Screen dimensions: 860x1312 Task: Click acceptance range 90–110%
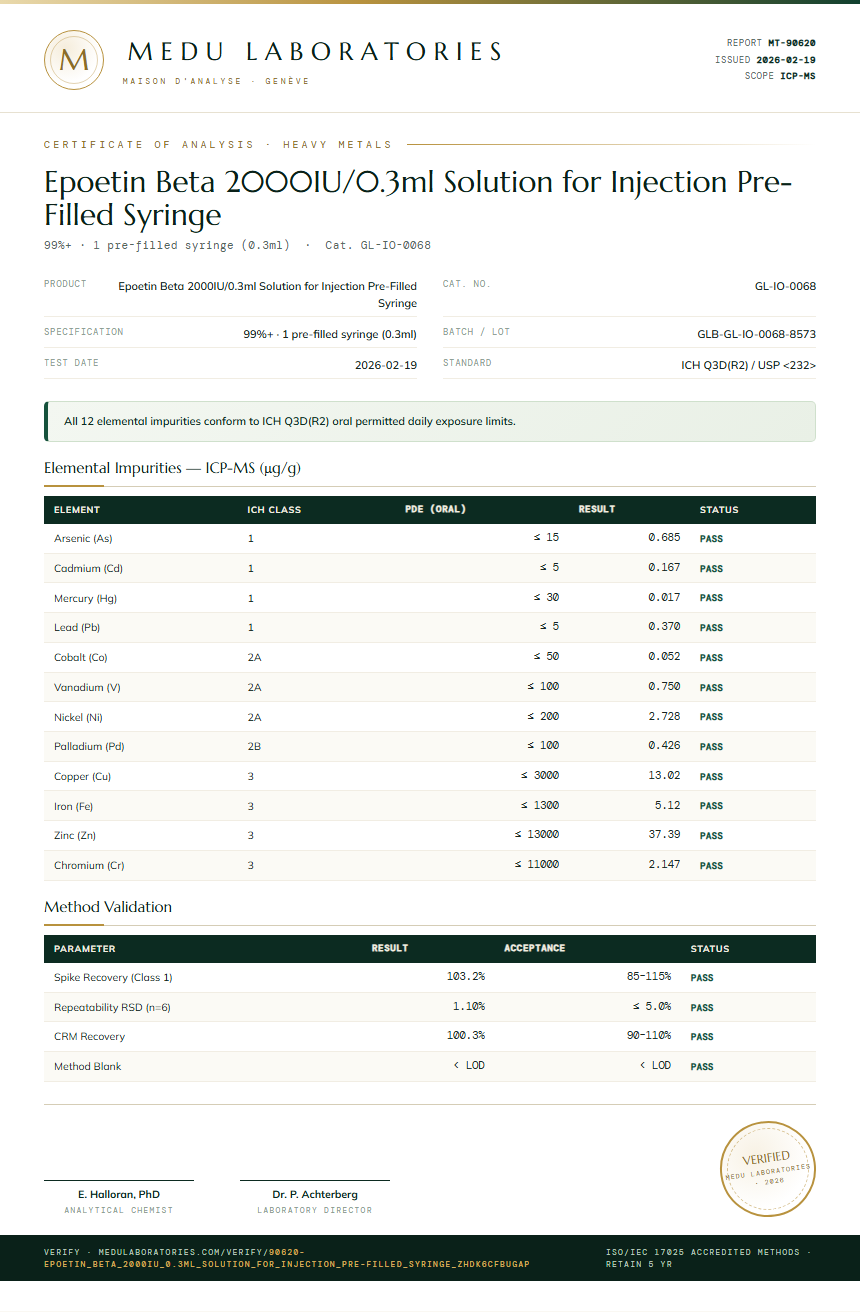[x=649, y=1035]
